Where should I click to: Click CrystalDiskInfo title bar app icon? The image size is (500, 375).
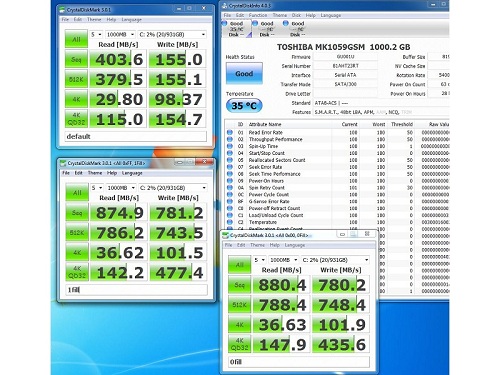225,5
